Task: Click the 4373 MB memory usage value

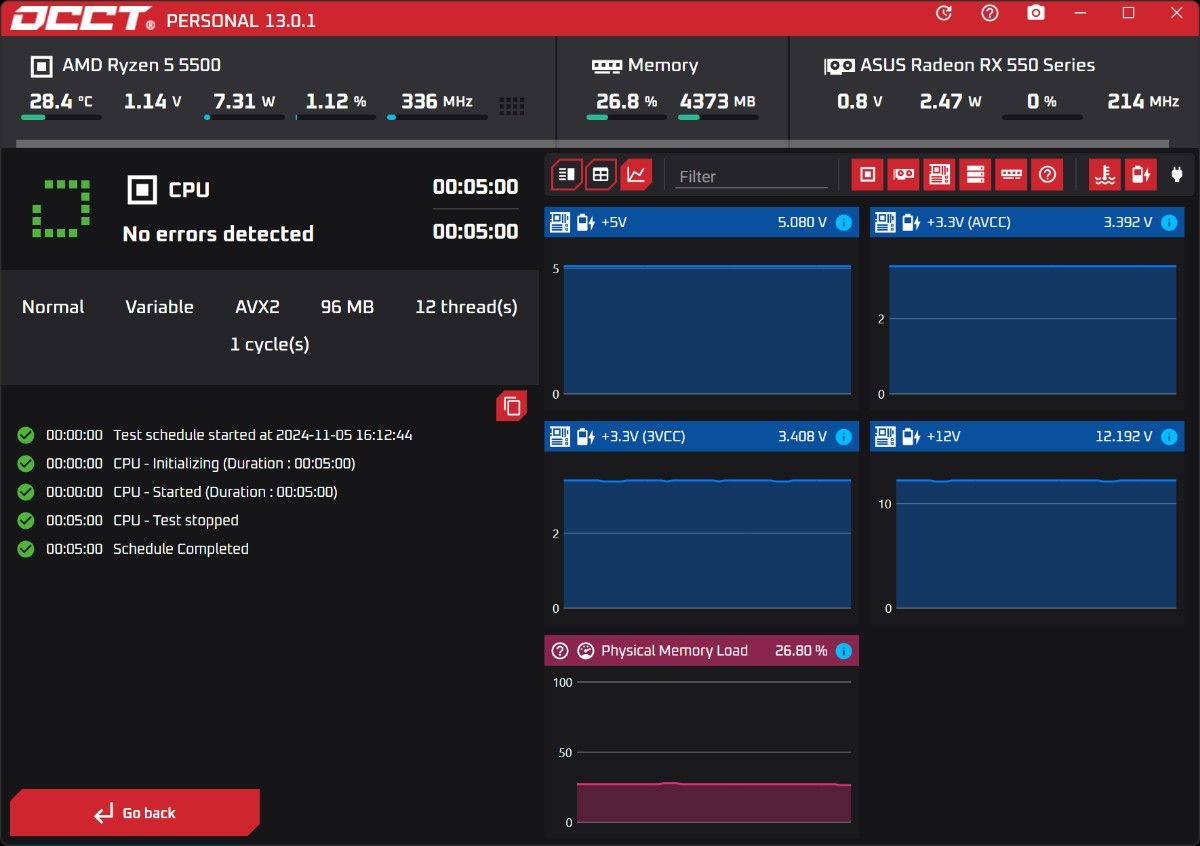Action: [718, 101]
